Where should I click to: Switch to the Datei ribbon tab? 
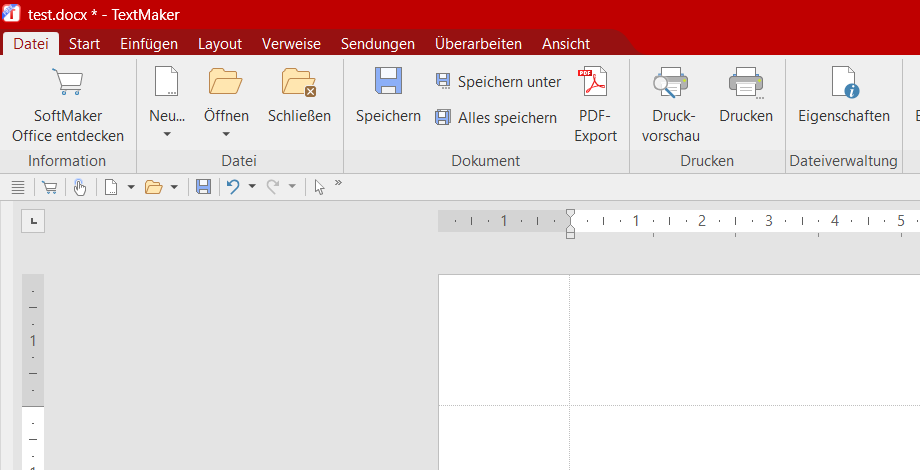tap(31, 44)
